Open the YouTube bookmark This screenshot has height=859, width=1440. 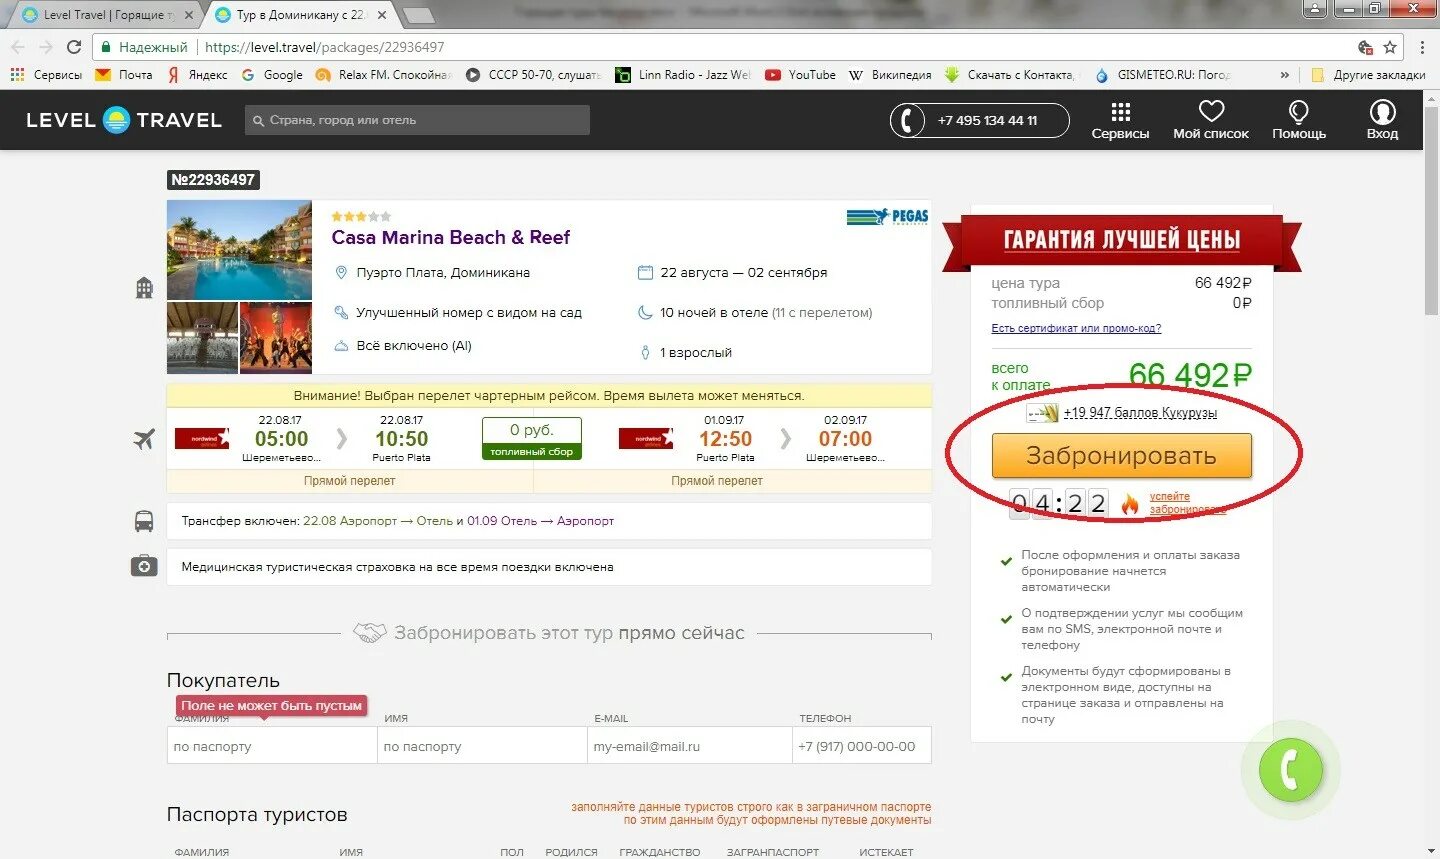(x=800, y=75)
